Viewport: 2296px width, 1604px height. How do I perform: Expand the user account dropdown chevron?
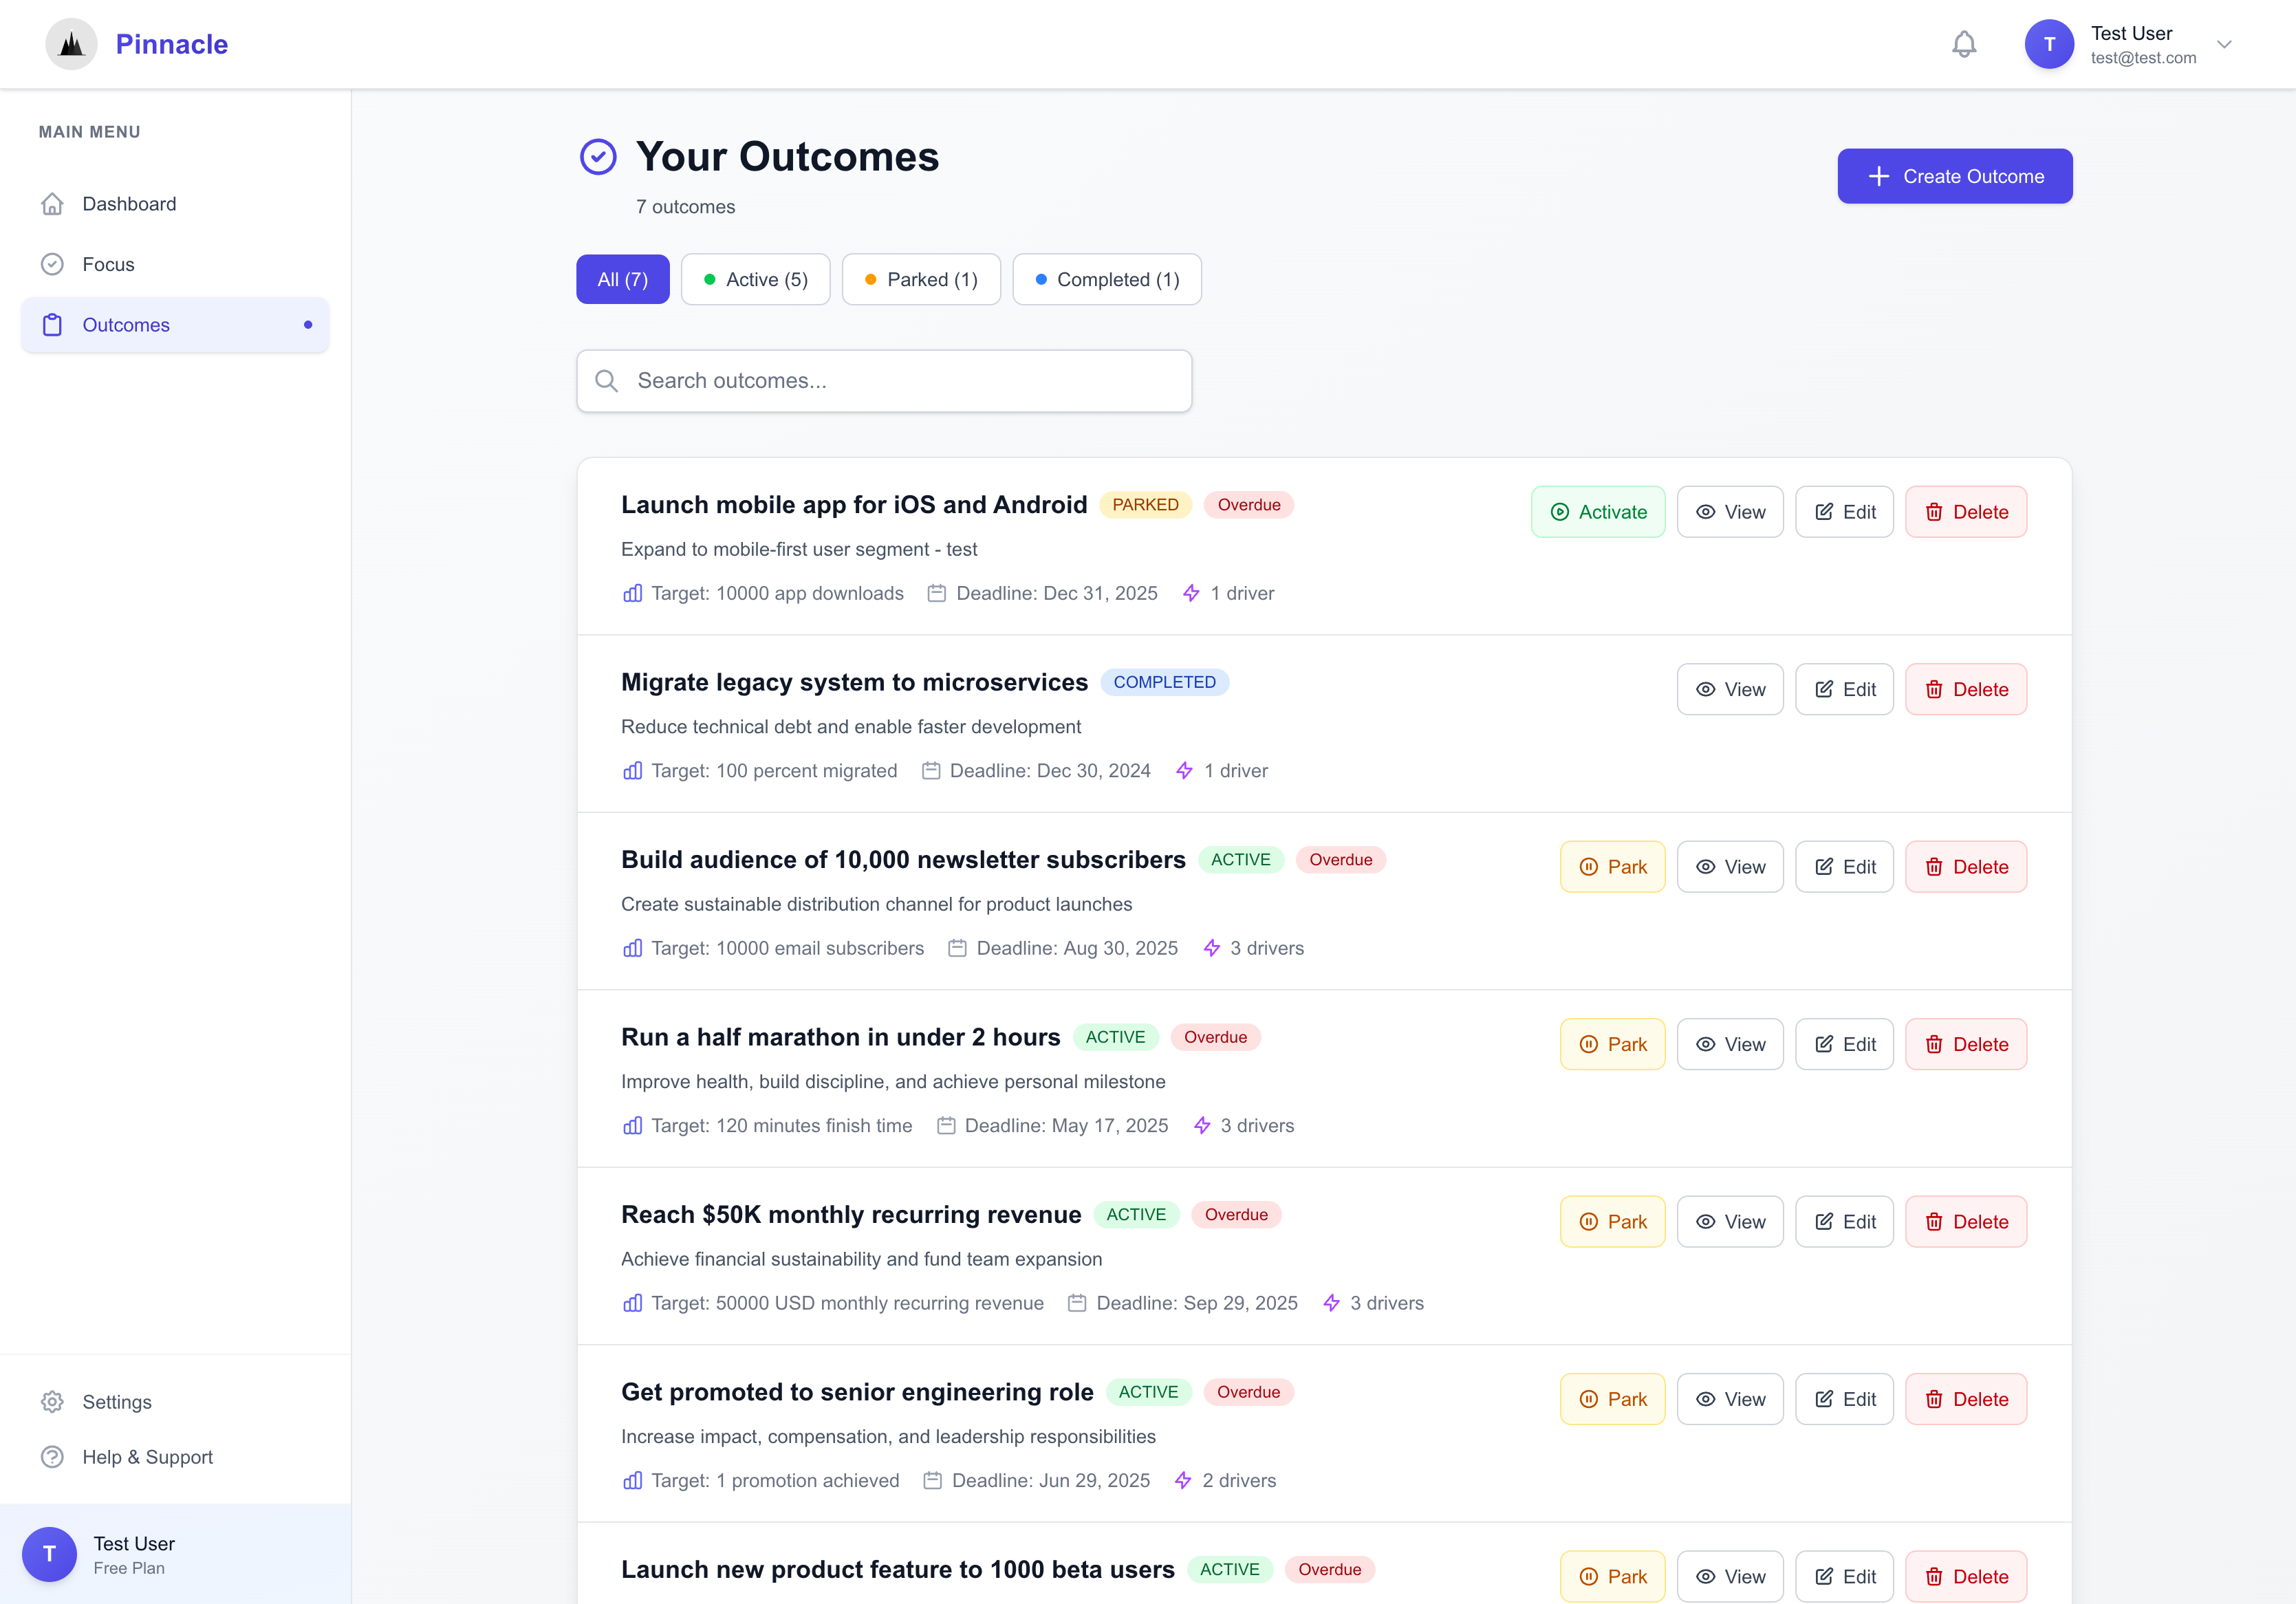click(2224, 44)
